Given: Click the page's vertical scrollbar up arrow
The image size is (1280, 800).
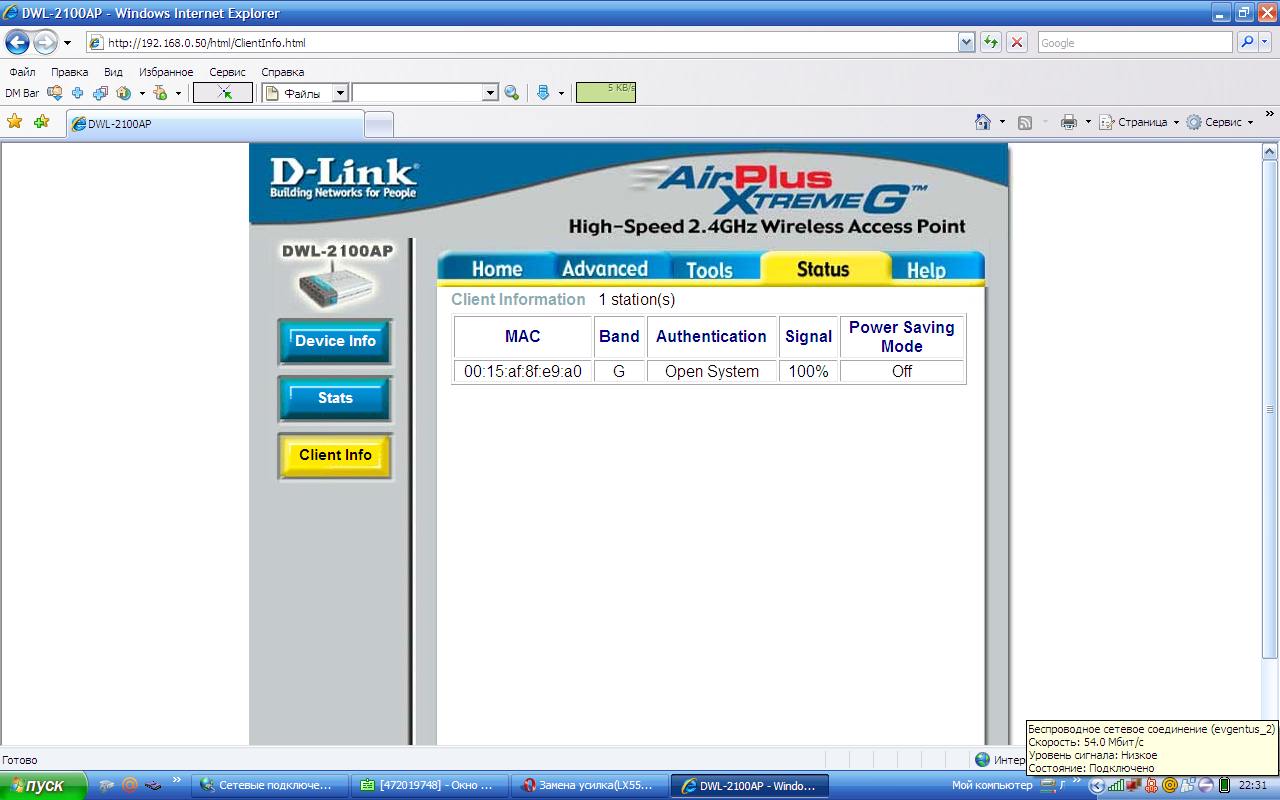Looking at the screenshot, I should (1270, 152).
